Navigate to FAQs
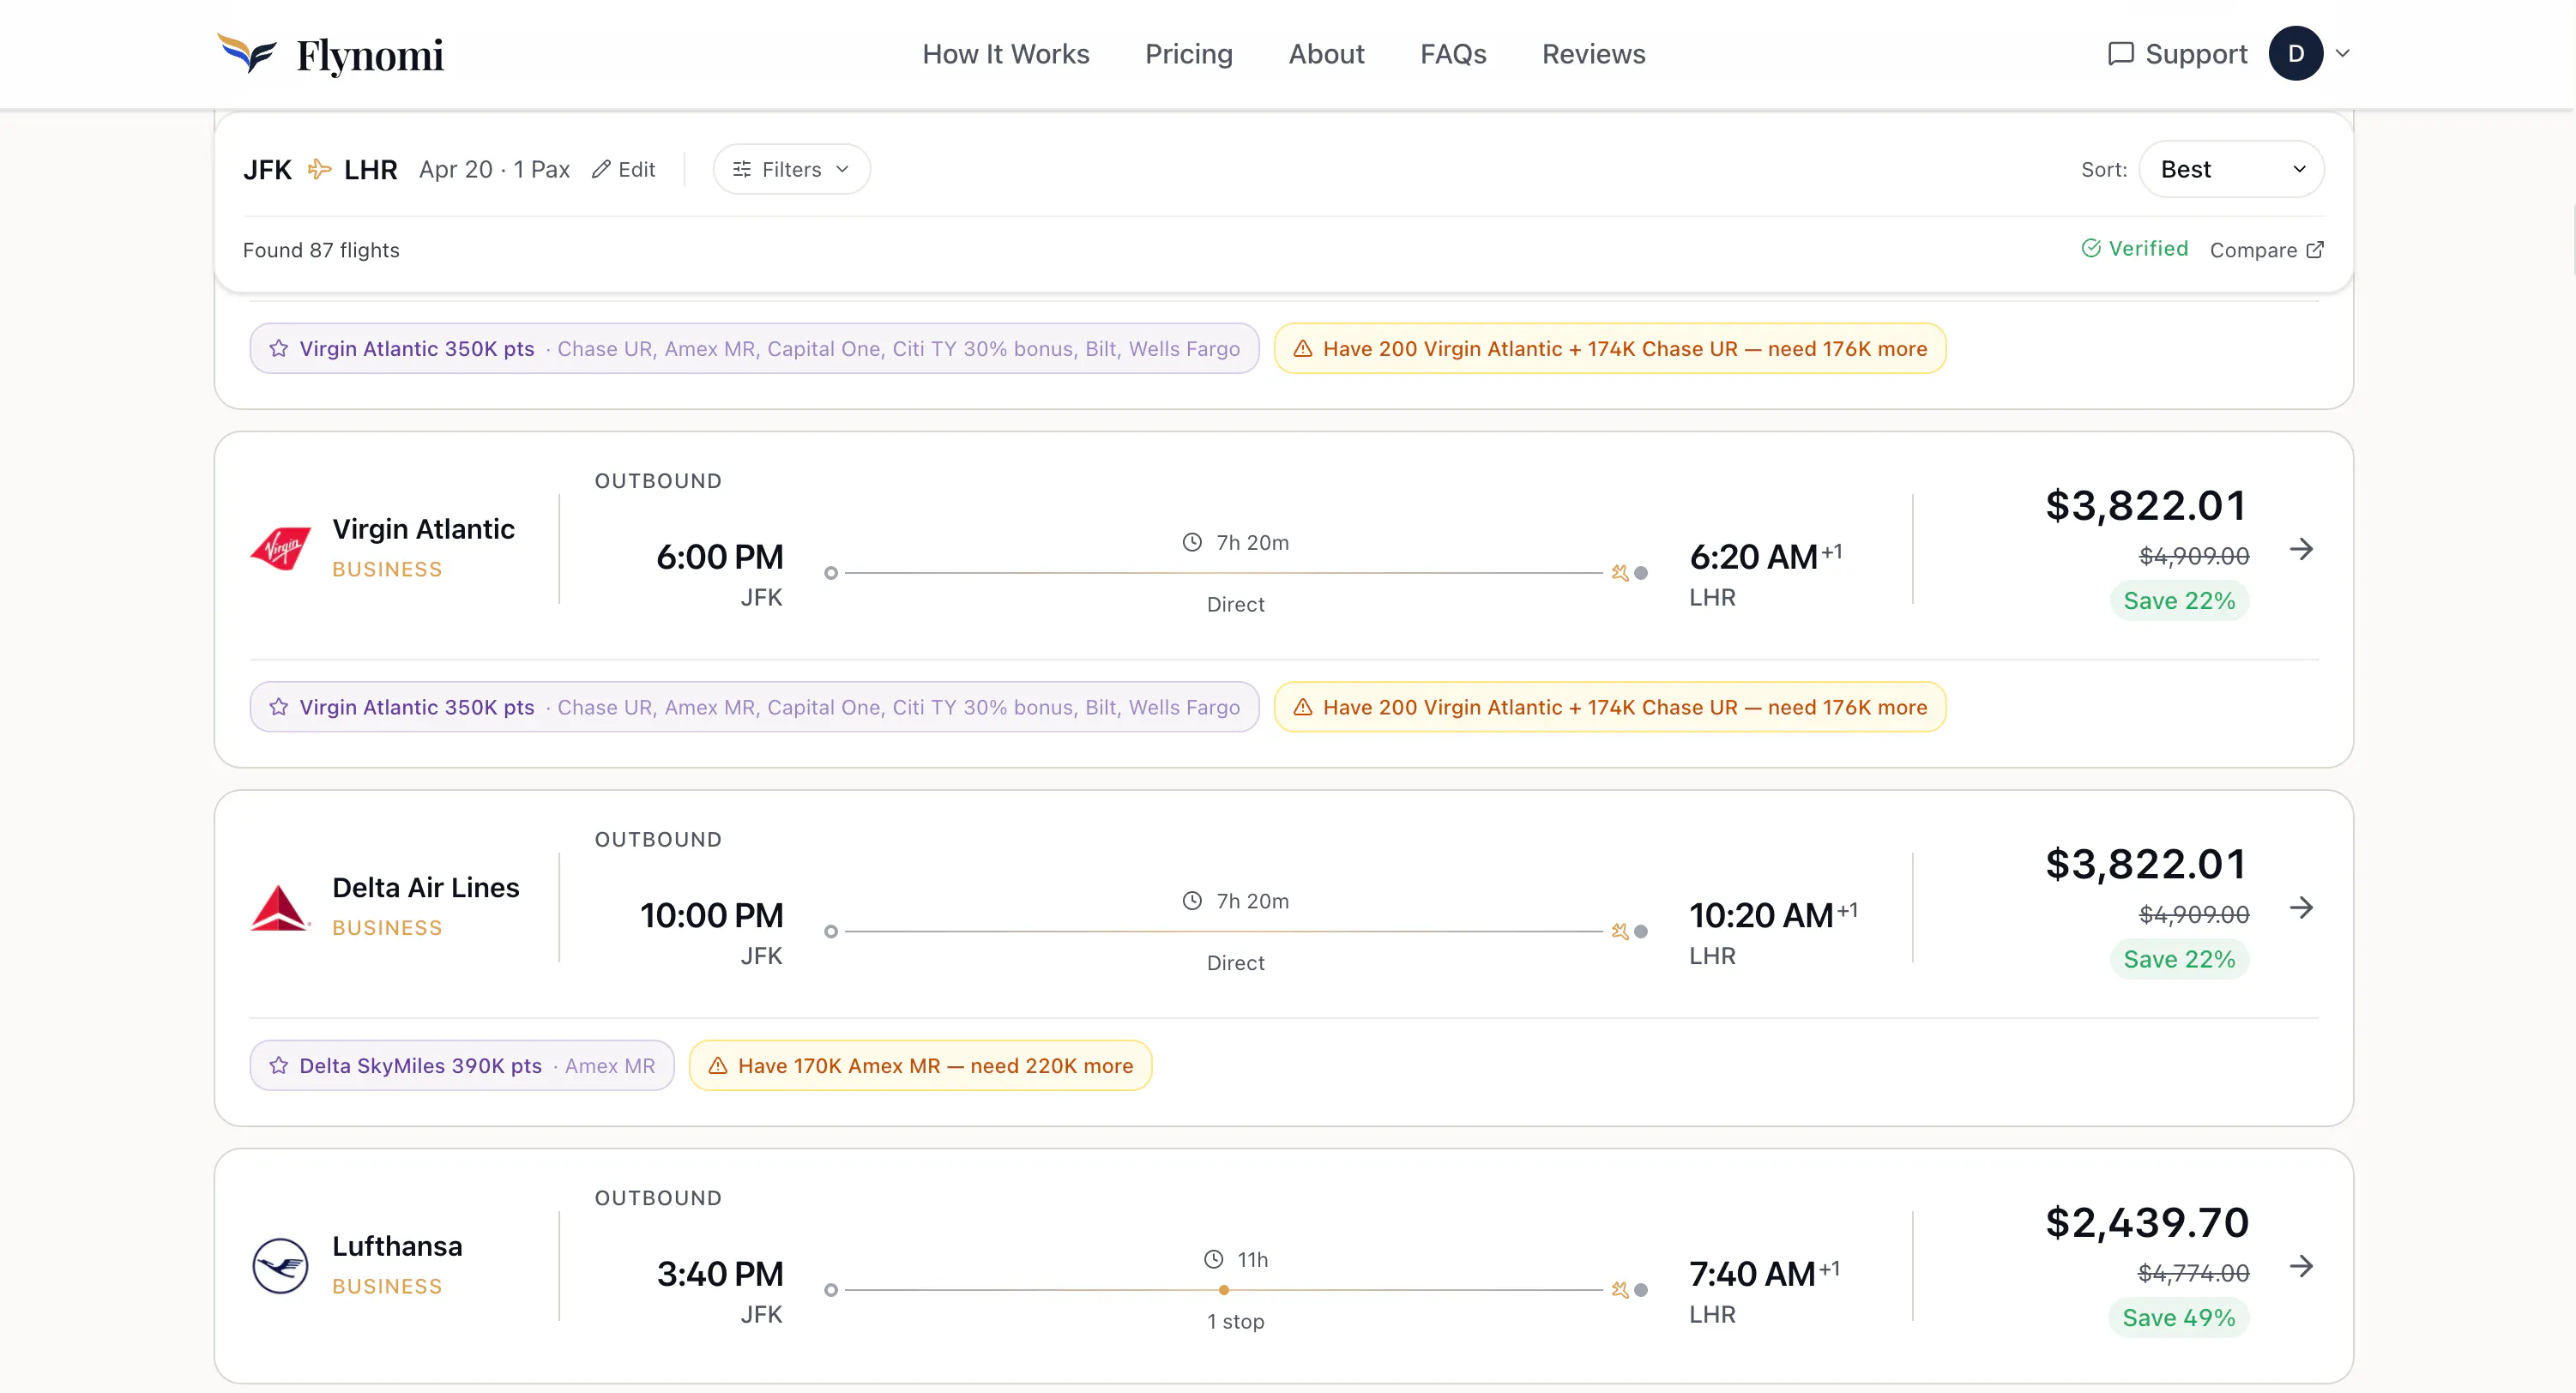The image size is (2576, 1393). tap(1453, 54)
